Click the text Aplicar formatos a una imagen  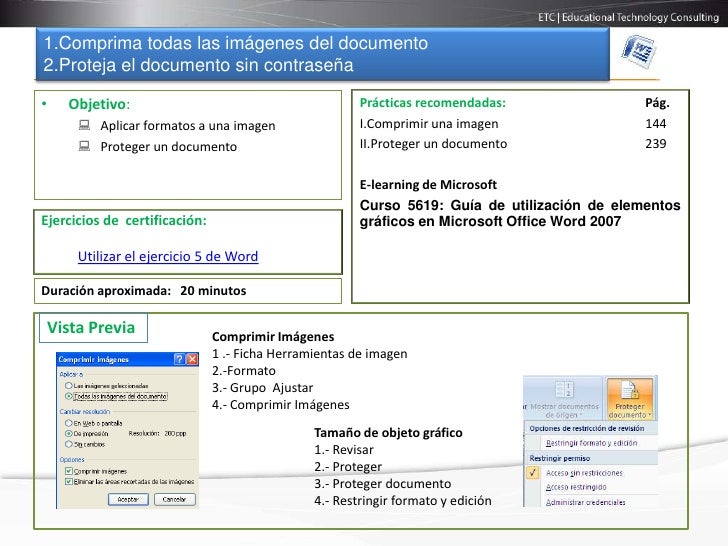(x=188, y=125)
